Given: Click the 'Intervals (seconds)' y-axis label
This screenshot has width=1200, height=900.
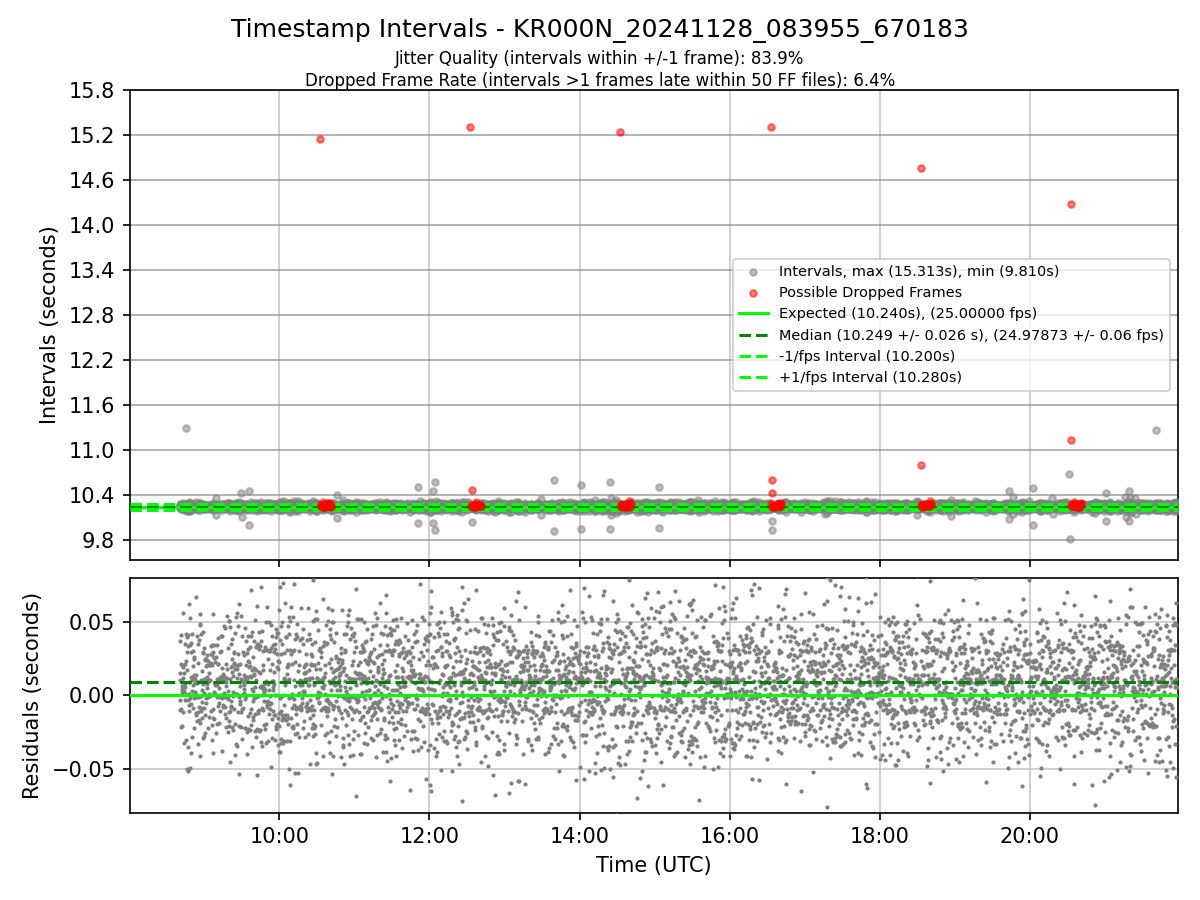Looking at the screenshot, I should (48, 324).
